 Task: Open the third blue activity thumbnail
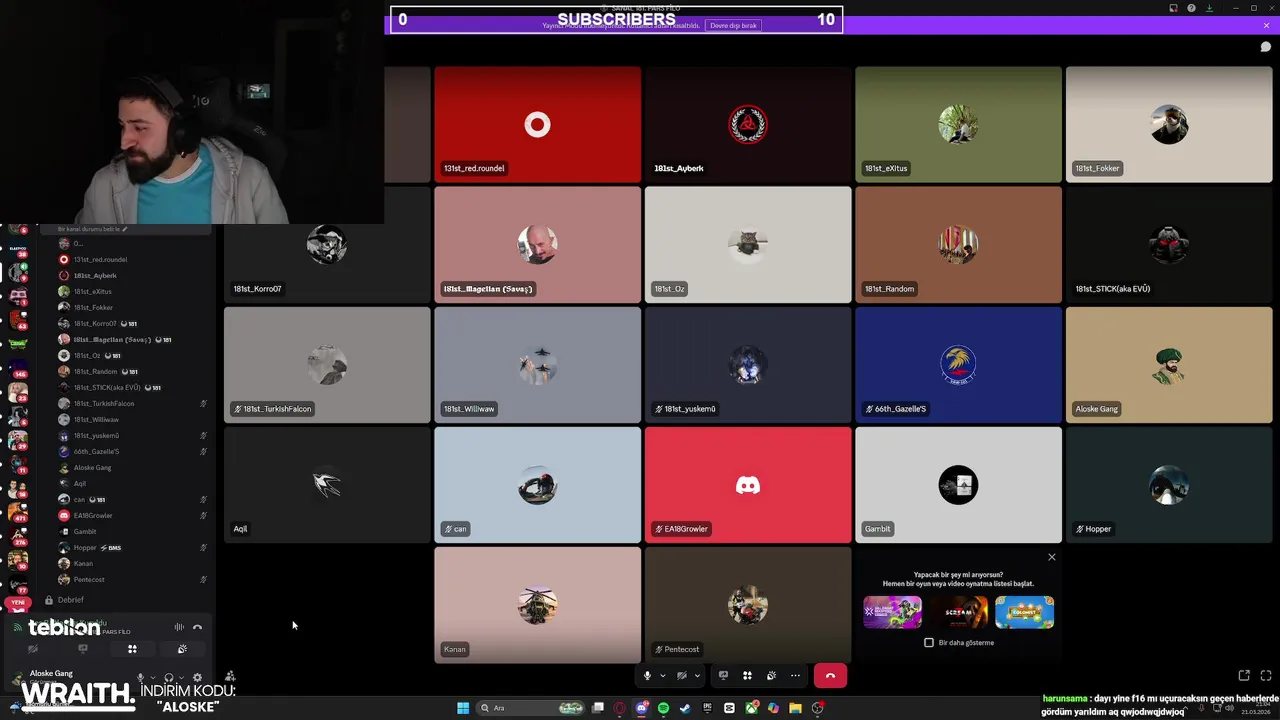click(x=1024, y=612)
